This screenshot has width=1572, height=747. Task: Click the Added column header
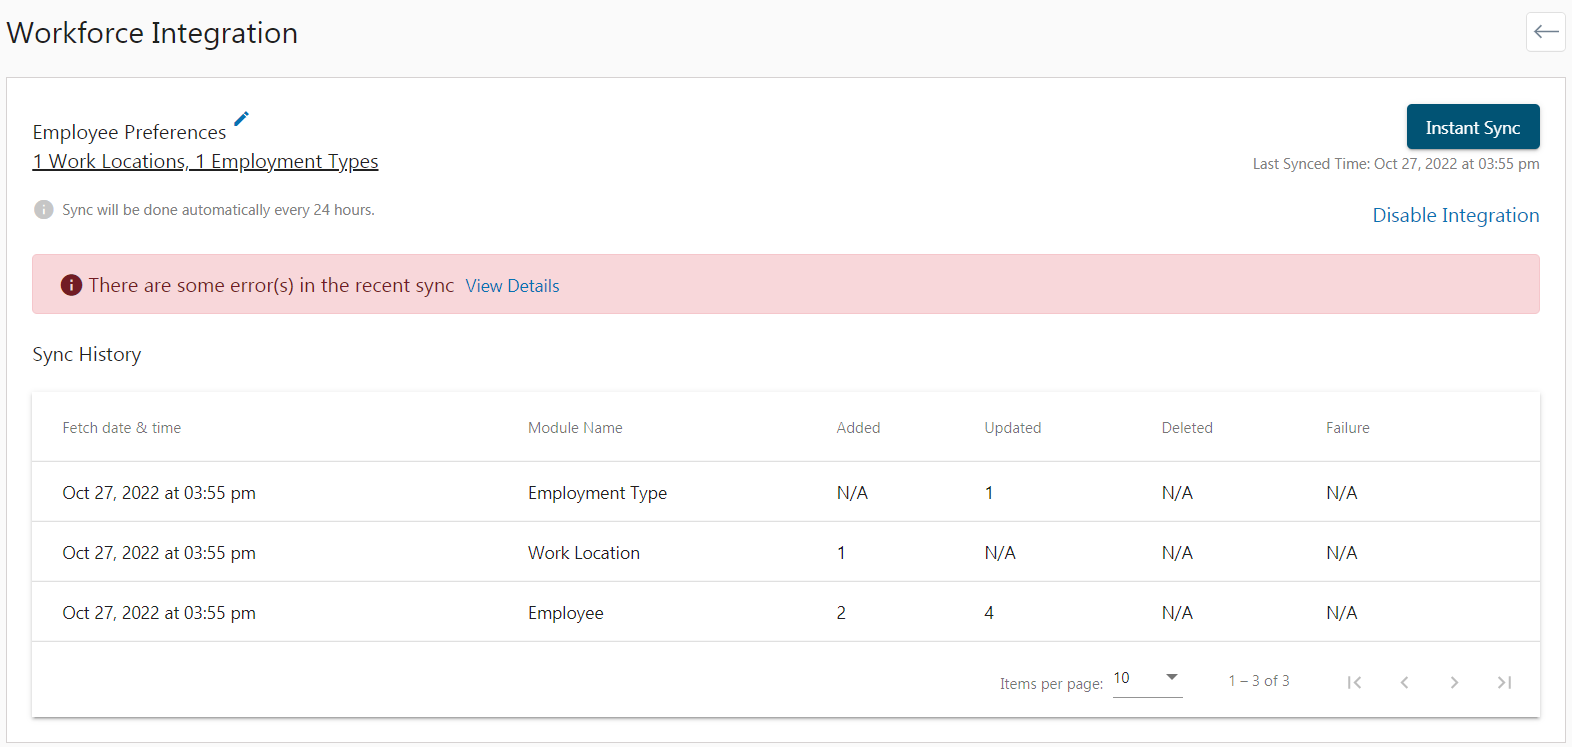[x=858, y=428]
